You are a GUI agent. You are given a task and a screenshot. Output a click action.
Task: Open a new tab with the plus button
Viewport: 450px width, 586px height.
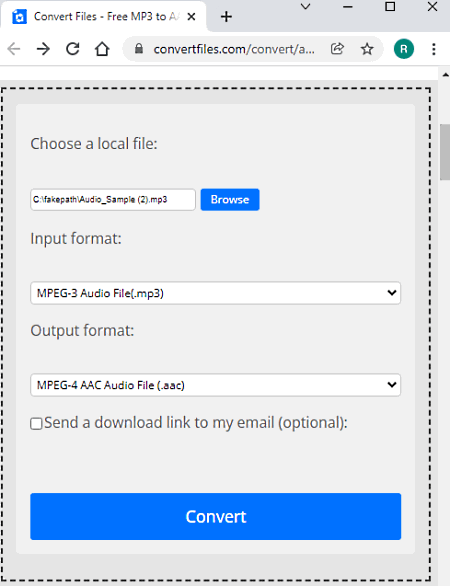pos(226,17)
